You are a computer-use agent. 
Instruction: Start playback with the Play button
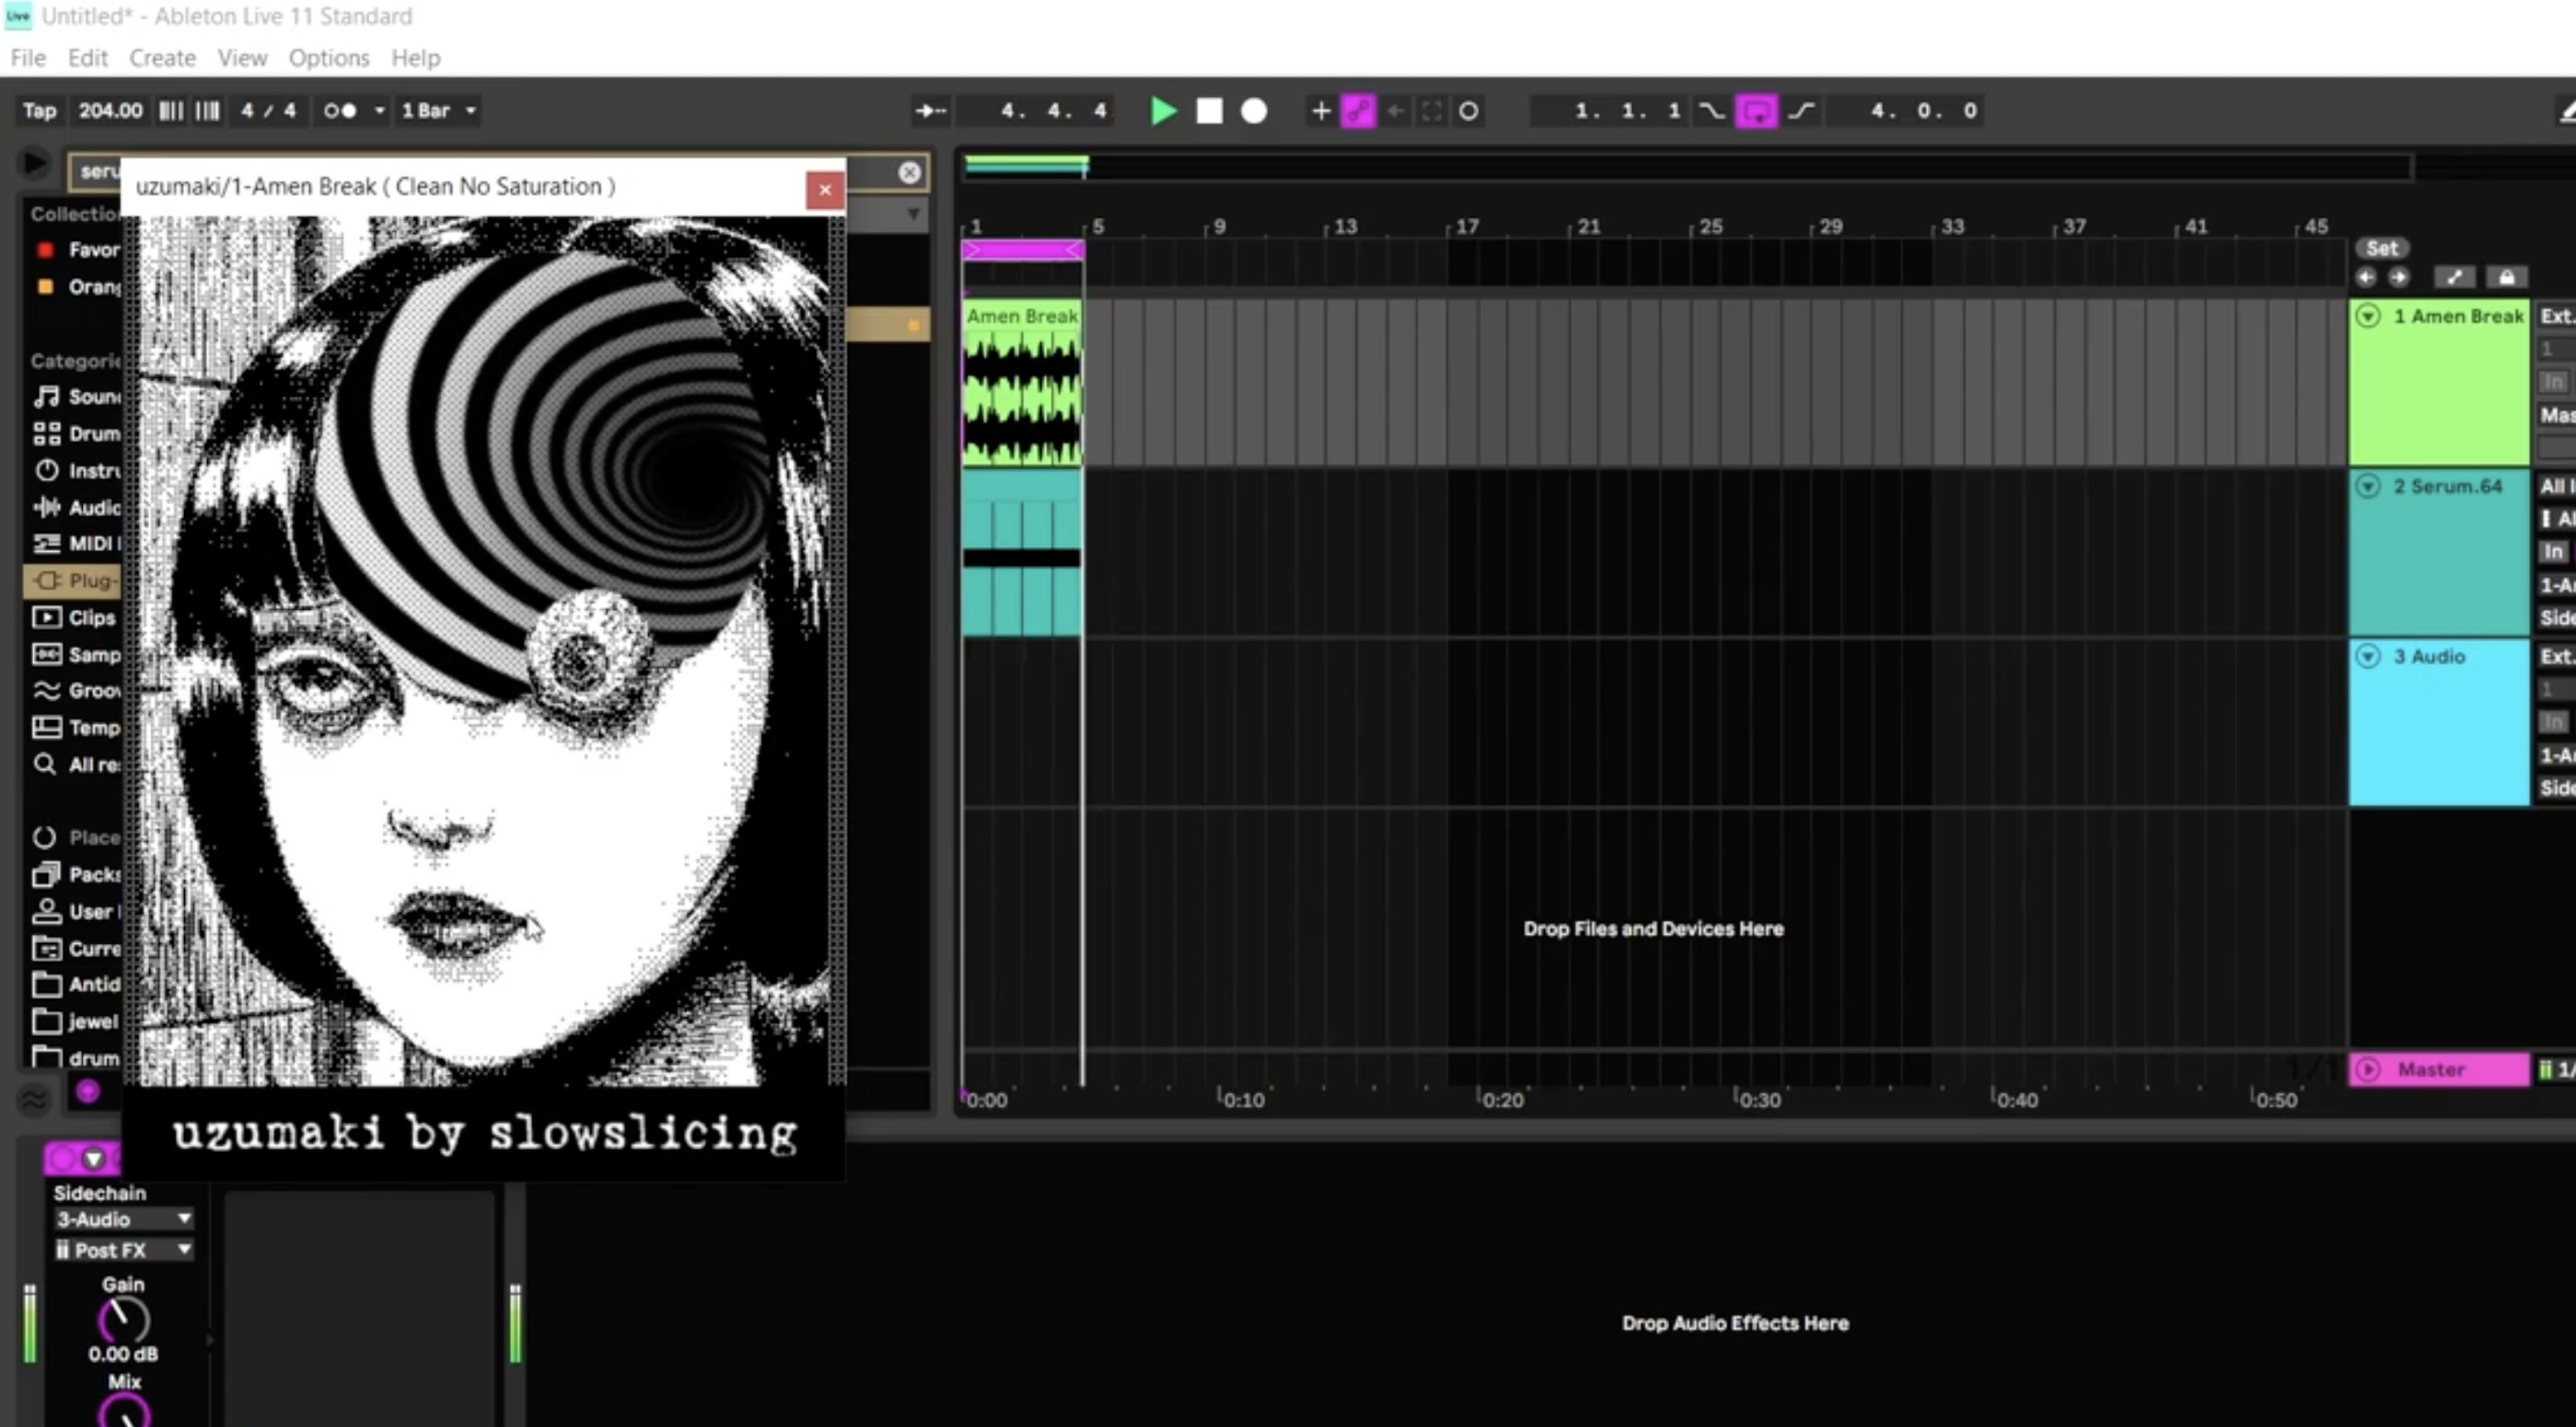coord(1163,111)
